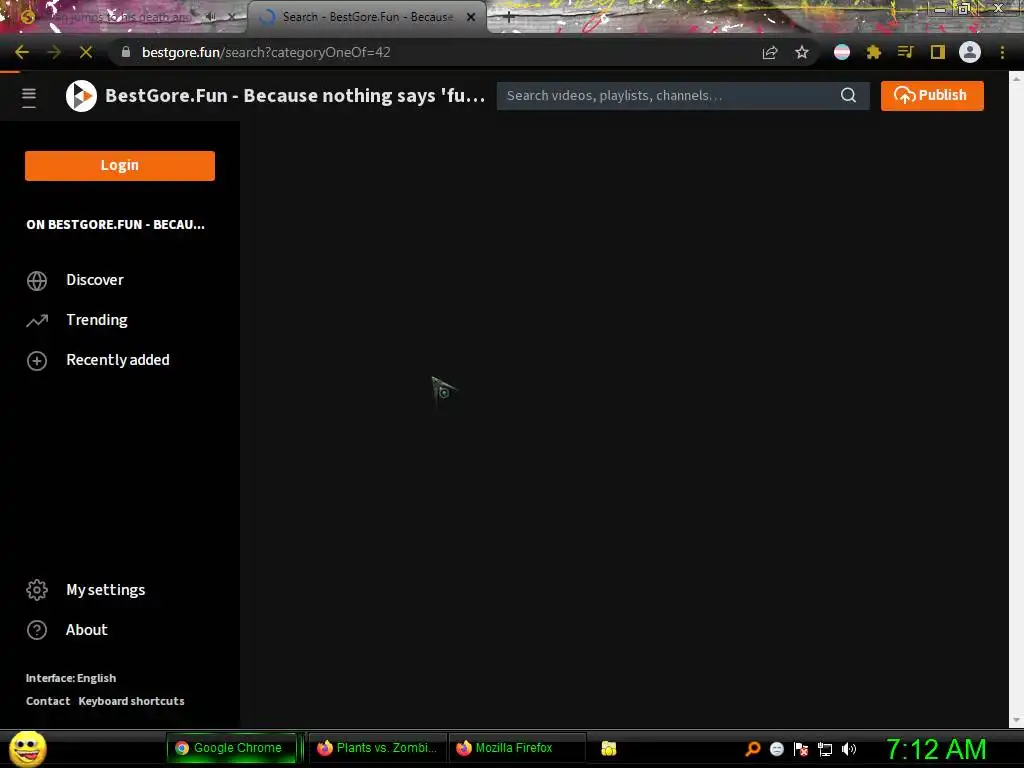Viewport: 1024px width, 768px height.
Task: Click the BestGore.Fun logo icon
Action: (x=81, y=96)
